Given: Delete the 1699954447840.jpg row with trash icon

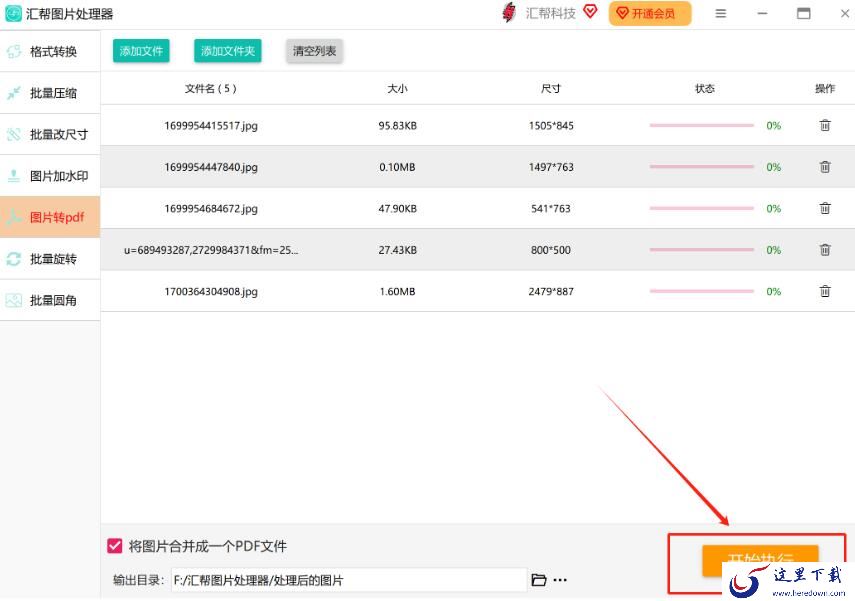Looking at the screenshot, I should 825,167.
